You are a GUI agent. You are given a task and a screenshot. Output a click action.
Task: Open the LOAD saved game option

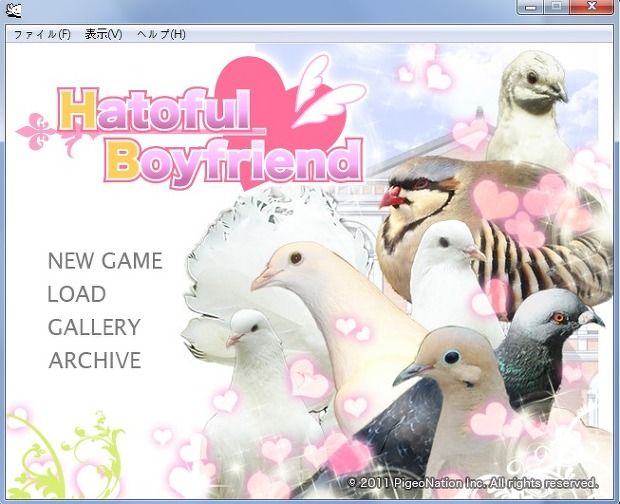[x=77, y=294]
